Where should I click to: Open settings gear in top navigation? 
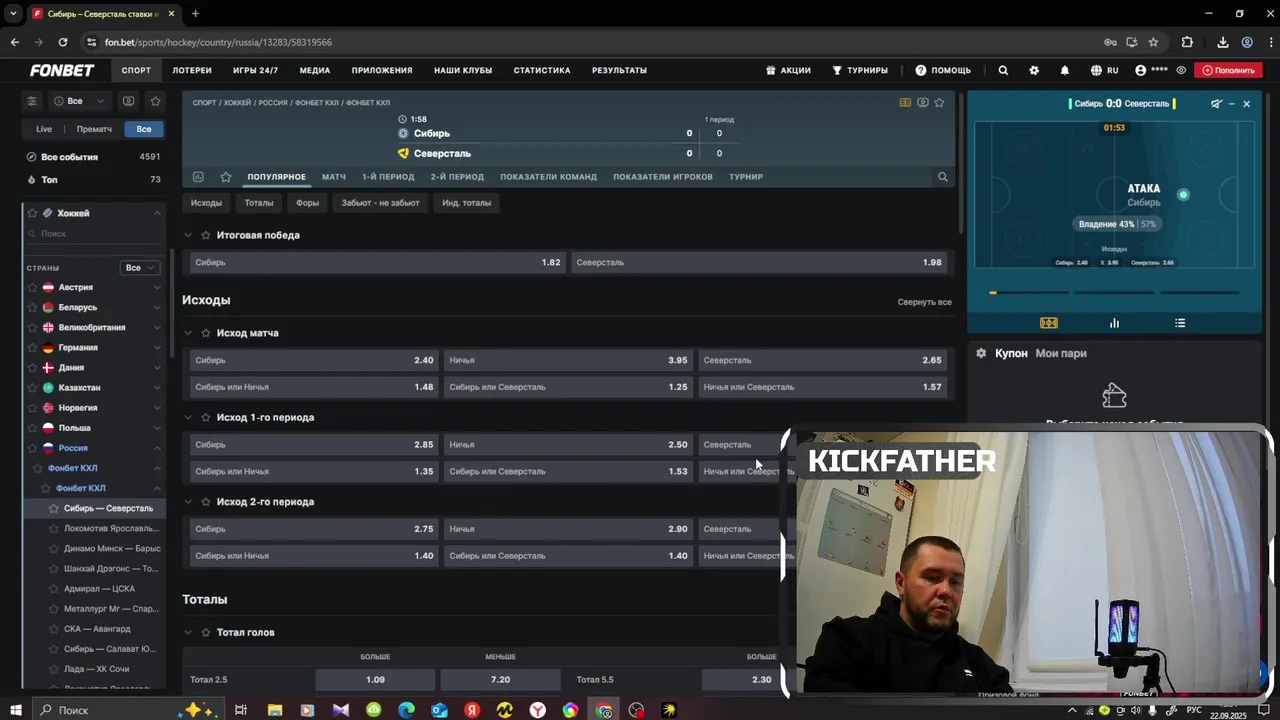[x=1034, y=70]
